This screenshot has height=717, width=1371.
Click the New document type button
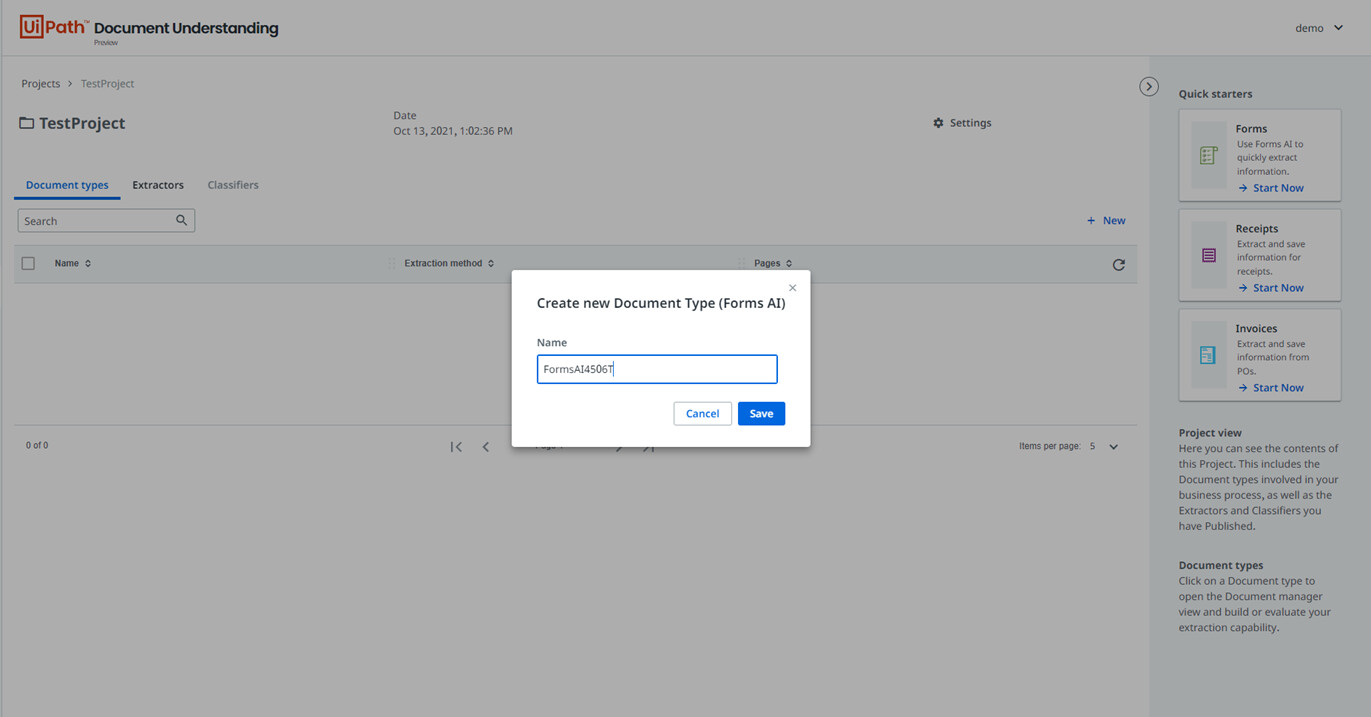[x=1106, y=221]
